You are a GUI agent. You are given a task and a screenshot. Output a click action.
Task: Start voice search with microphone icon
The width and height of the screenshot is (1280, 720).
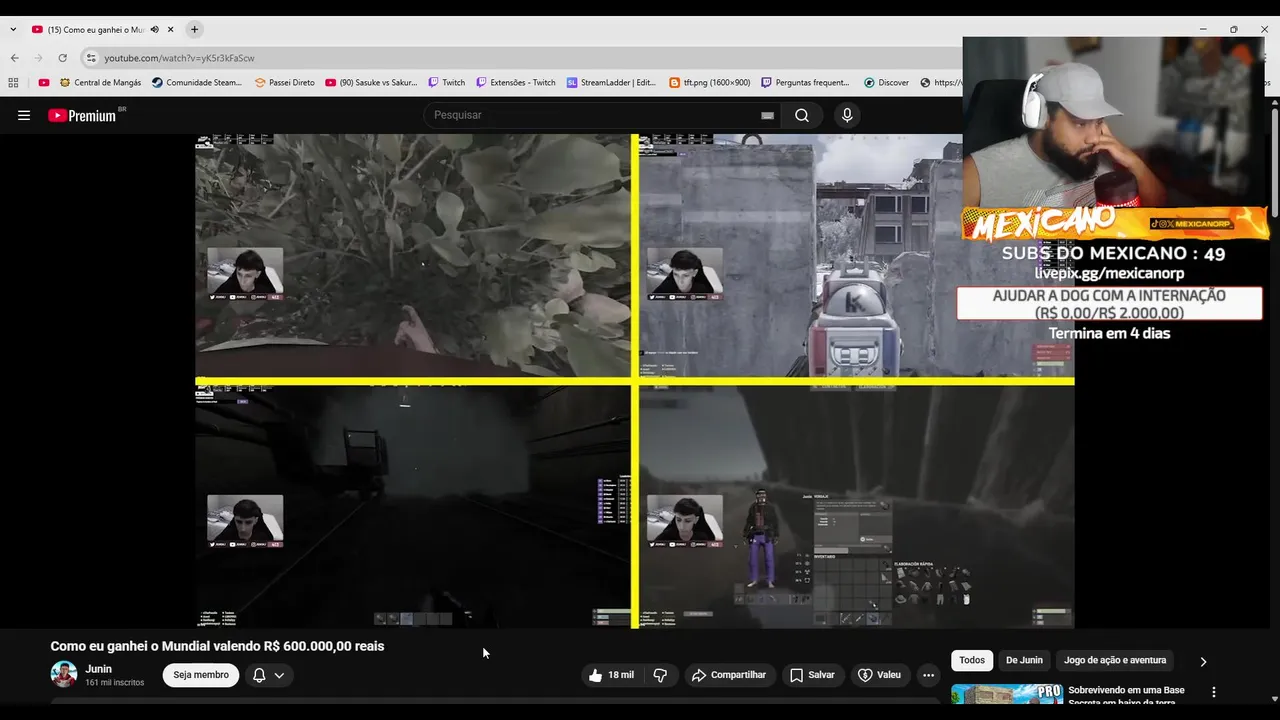847,115
